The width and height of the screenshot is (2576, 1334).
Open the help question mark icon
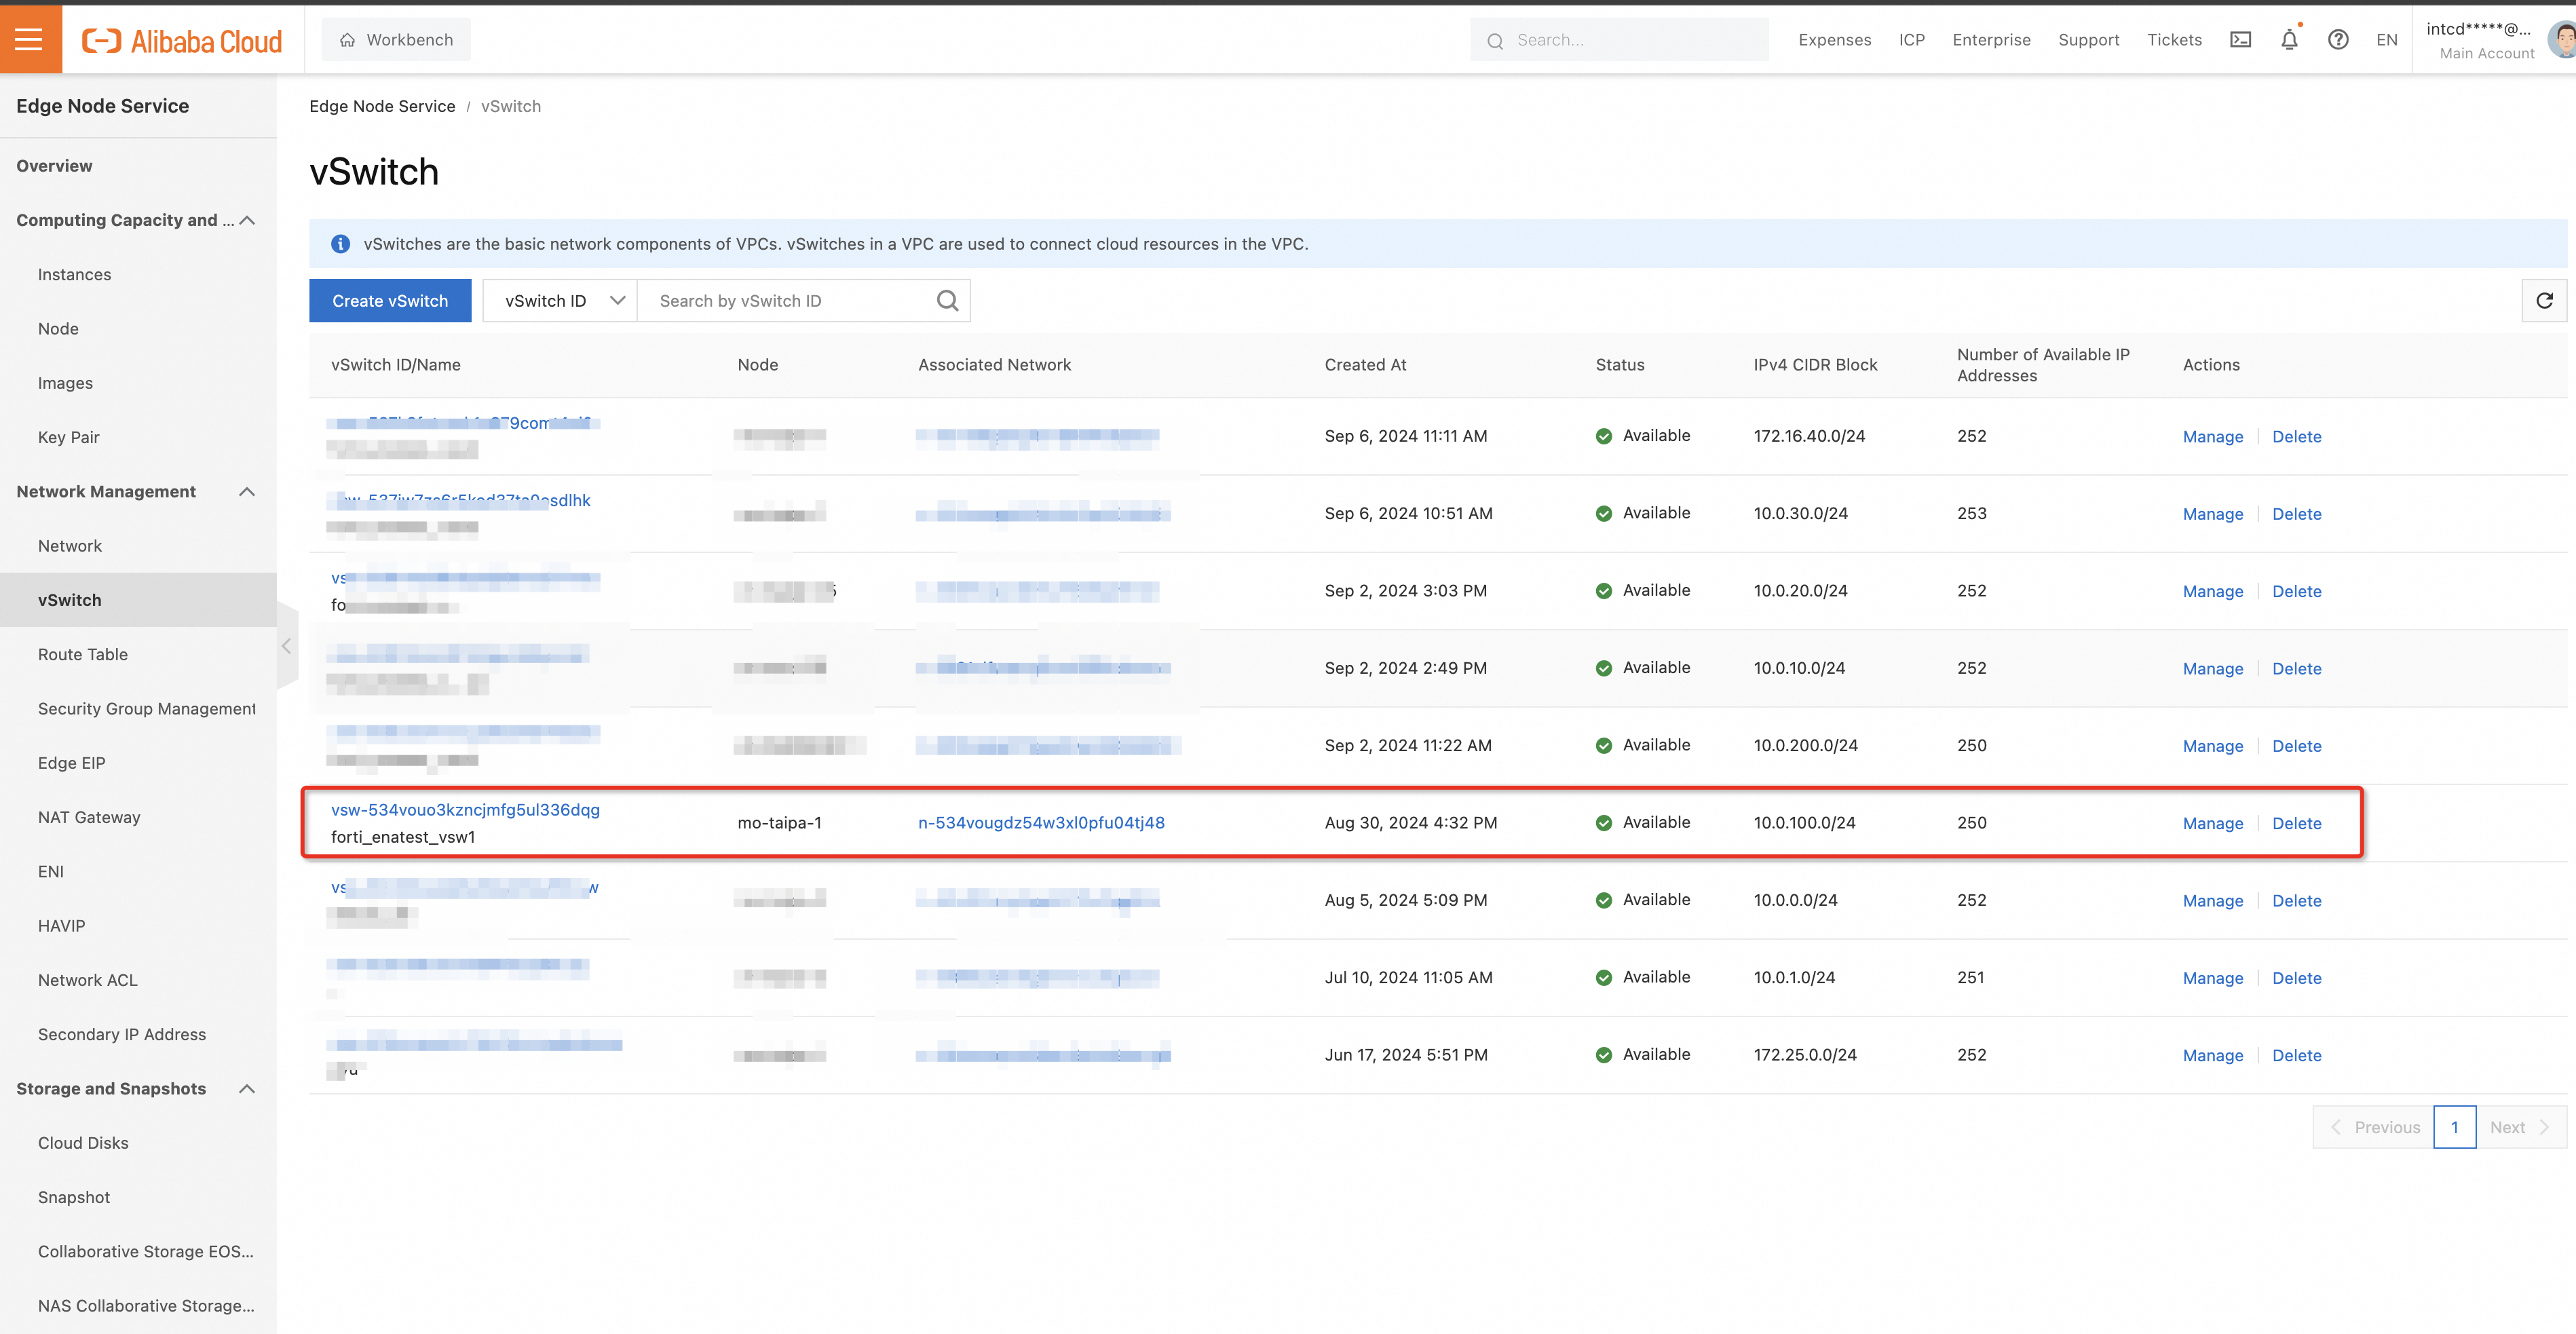tap(2338, 40)
